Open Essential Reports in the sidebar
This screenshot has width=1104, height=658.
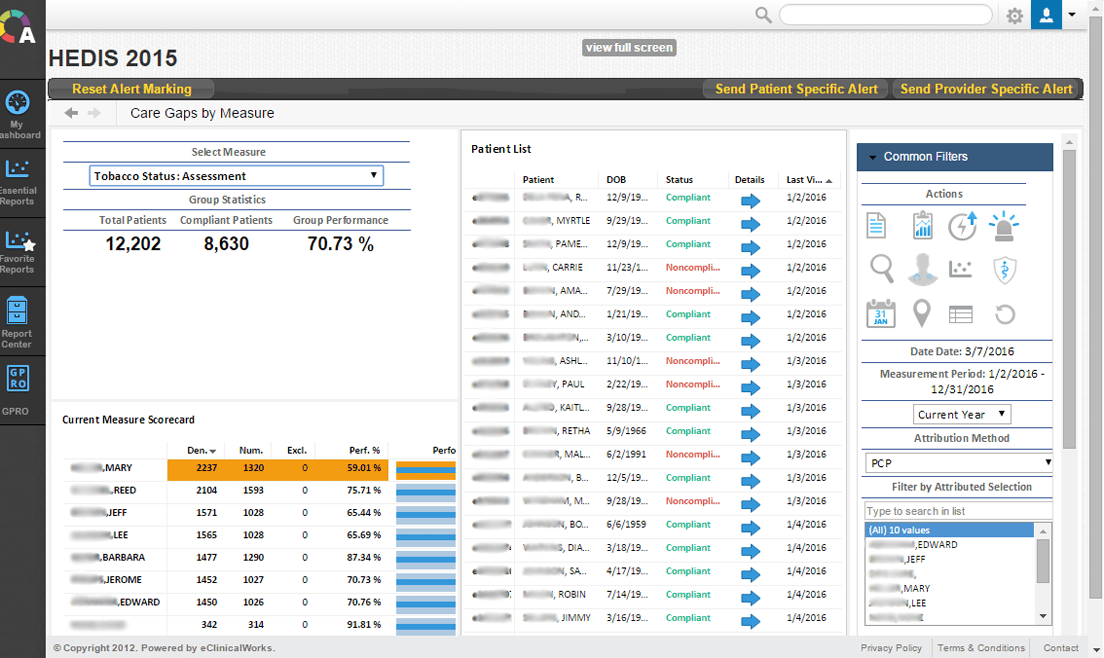tap(18, 182)
